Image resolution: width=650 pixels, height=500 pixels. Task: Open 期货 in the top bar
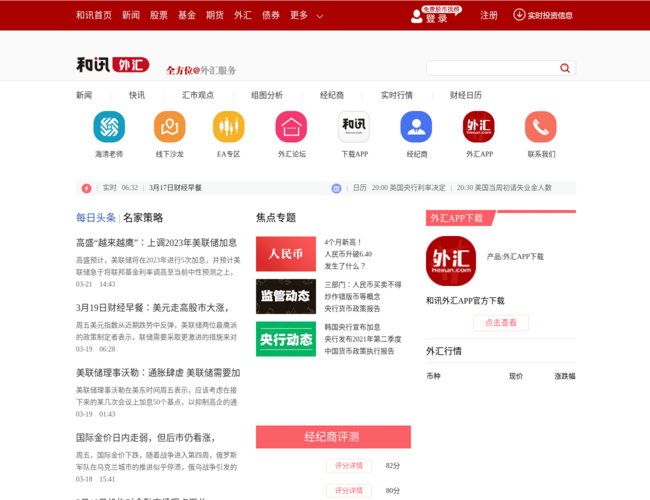click(215, 15)
